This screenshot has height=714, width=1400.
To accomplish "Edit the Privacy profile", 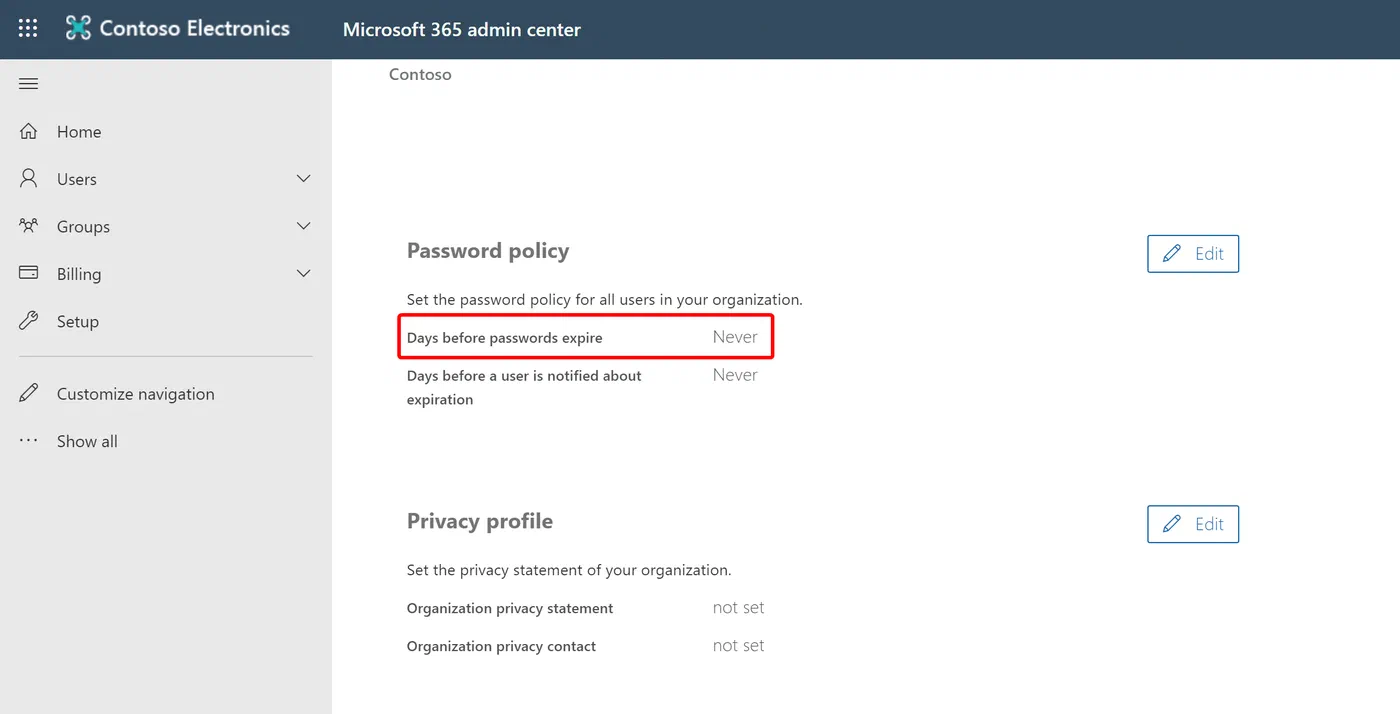I will (1193, 524).
